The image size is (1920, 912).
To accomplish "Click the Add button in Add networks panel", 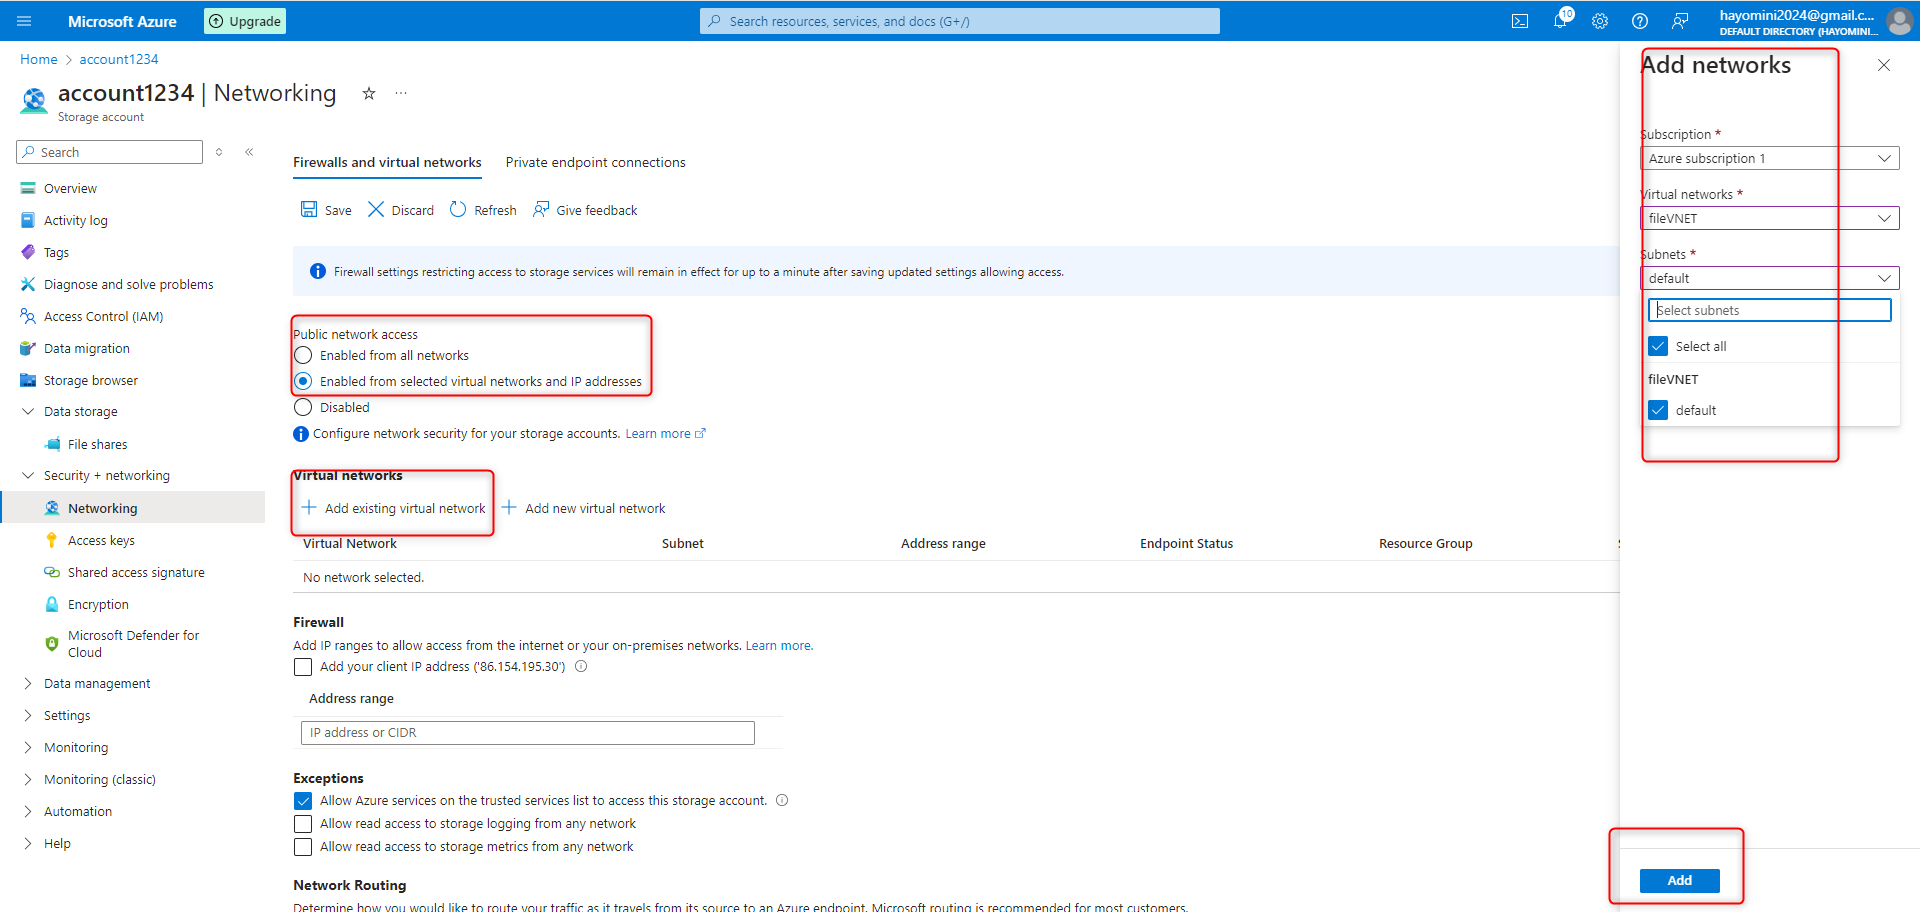I will pyautogui.click(x=1680, y=880).
